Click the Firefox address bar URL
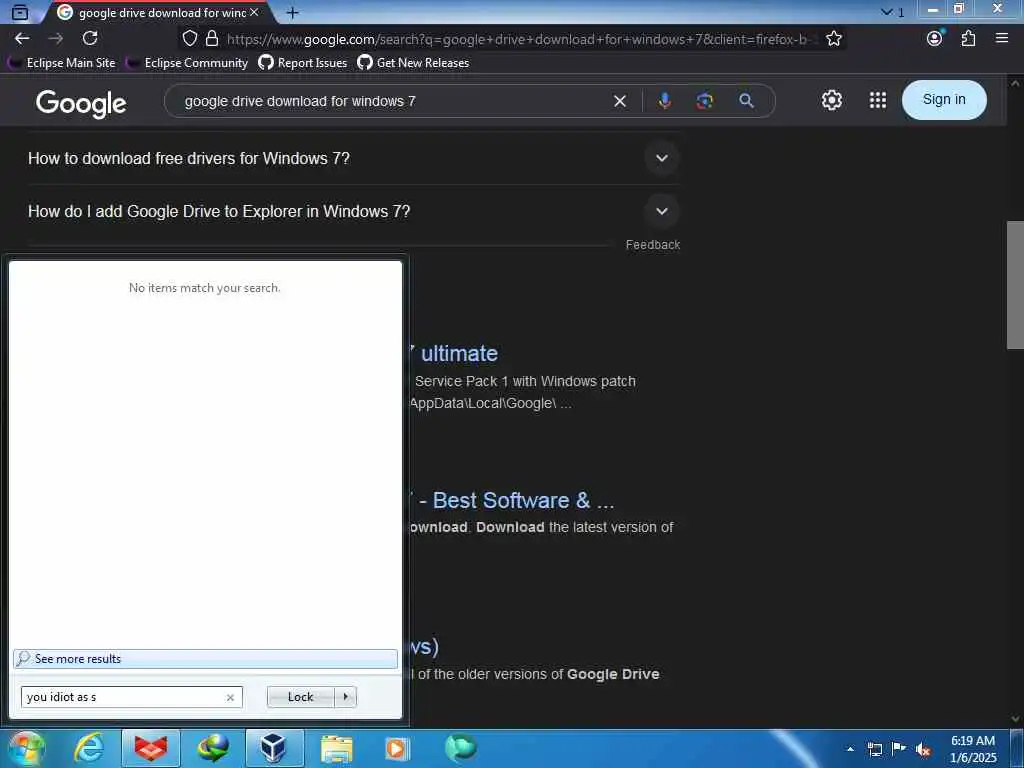Image resolution: width=1024 pixels, height=768 pixels. [x=519, y=39]
